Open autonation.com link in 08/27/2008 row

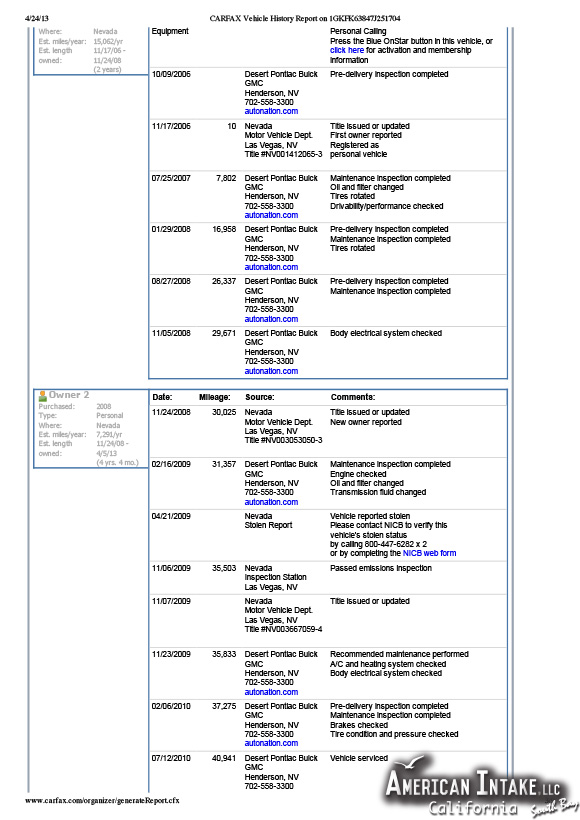(271, 319)
